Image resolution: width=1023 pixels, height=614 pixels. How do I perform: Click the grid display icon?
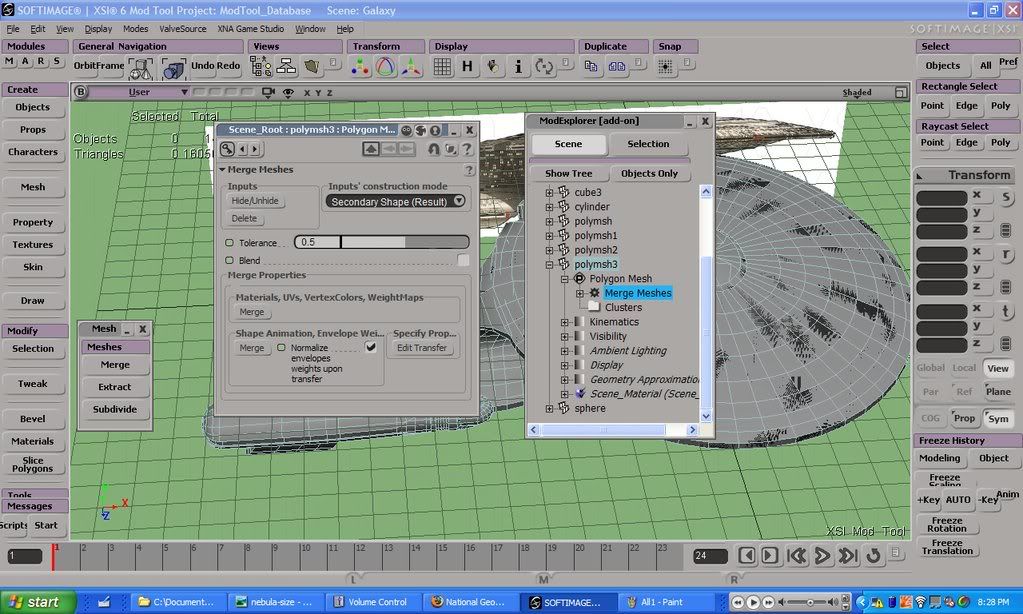(442, 67)
